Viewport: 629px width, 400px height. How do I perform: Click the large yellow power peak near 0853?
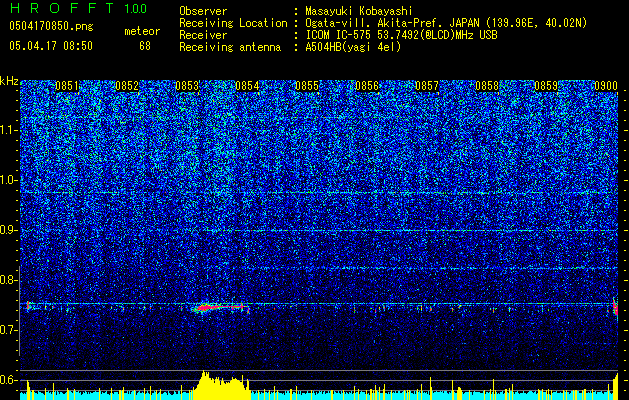pyautogui.click(x=221, y=385)
